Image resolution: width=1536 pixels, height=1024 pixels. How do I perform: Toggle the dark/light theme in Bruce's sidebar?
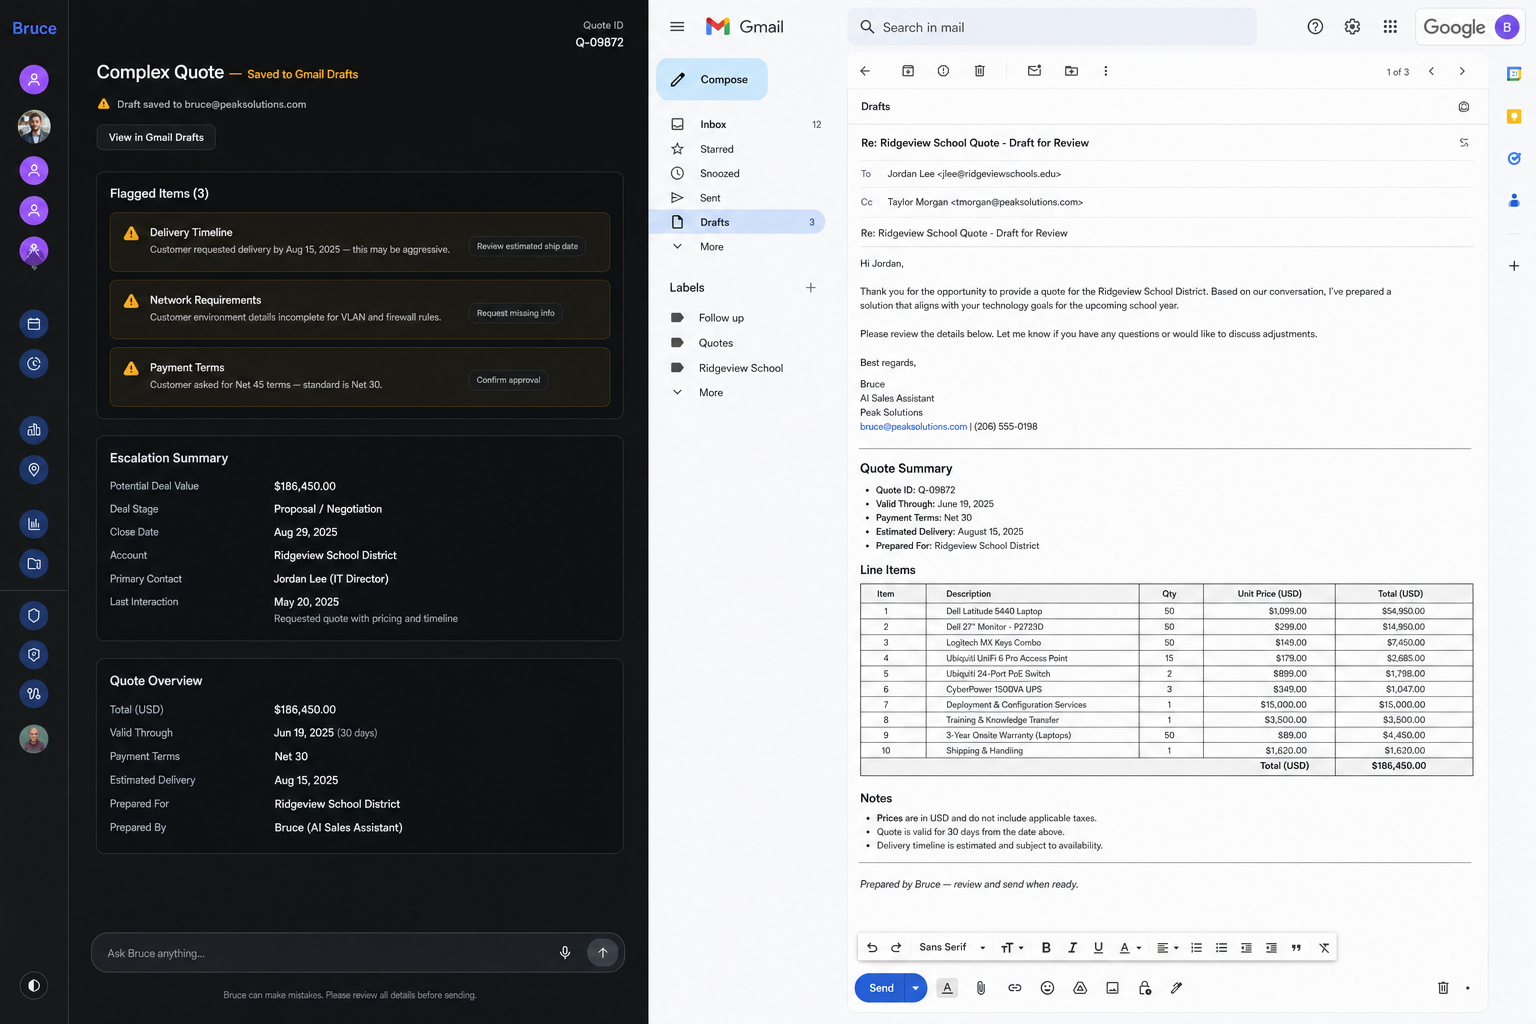pyautogui.click(x=34, y=986)
